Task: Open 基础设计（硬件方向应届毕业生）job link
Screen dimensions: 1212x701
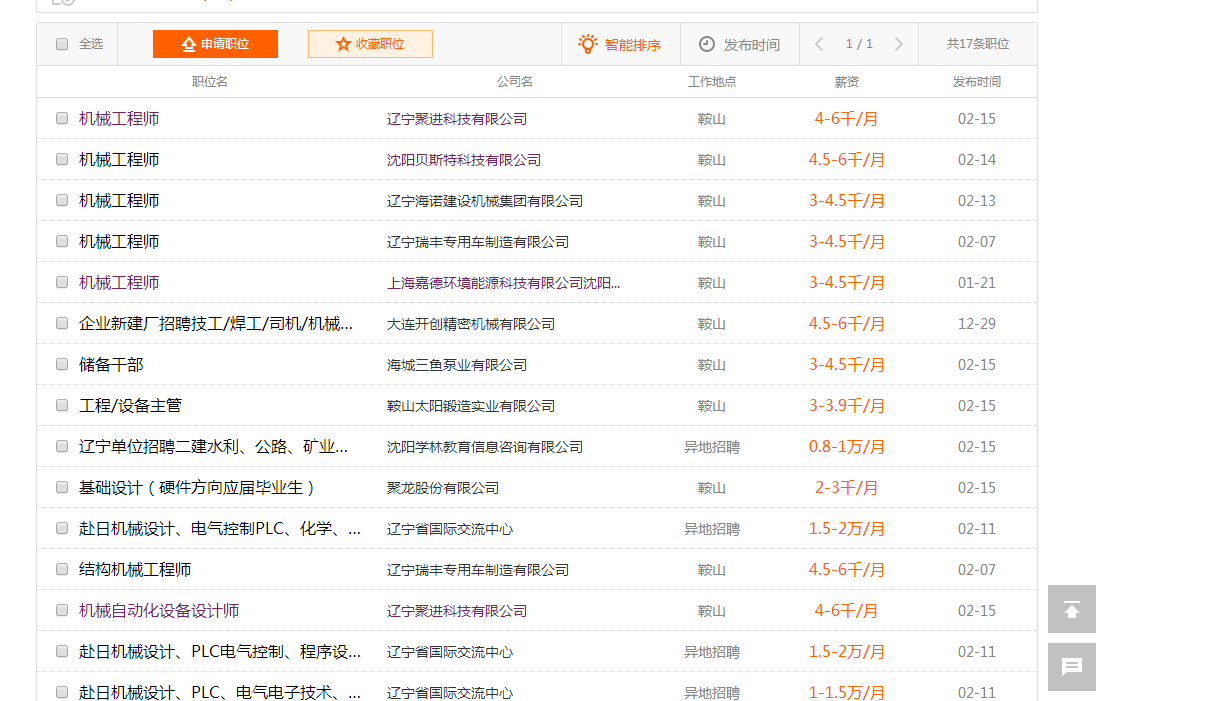Action: pyautogui.click(x=198, y=488)
